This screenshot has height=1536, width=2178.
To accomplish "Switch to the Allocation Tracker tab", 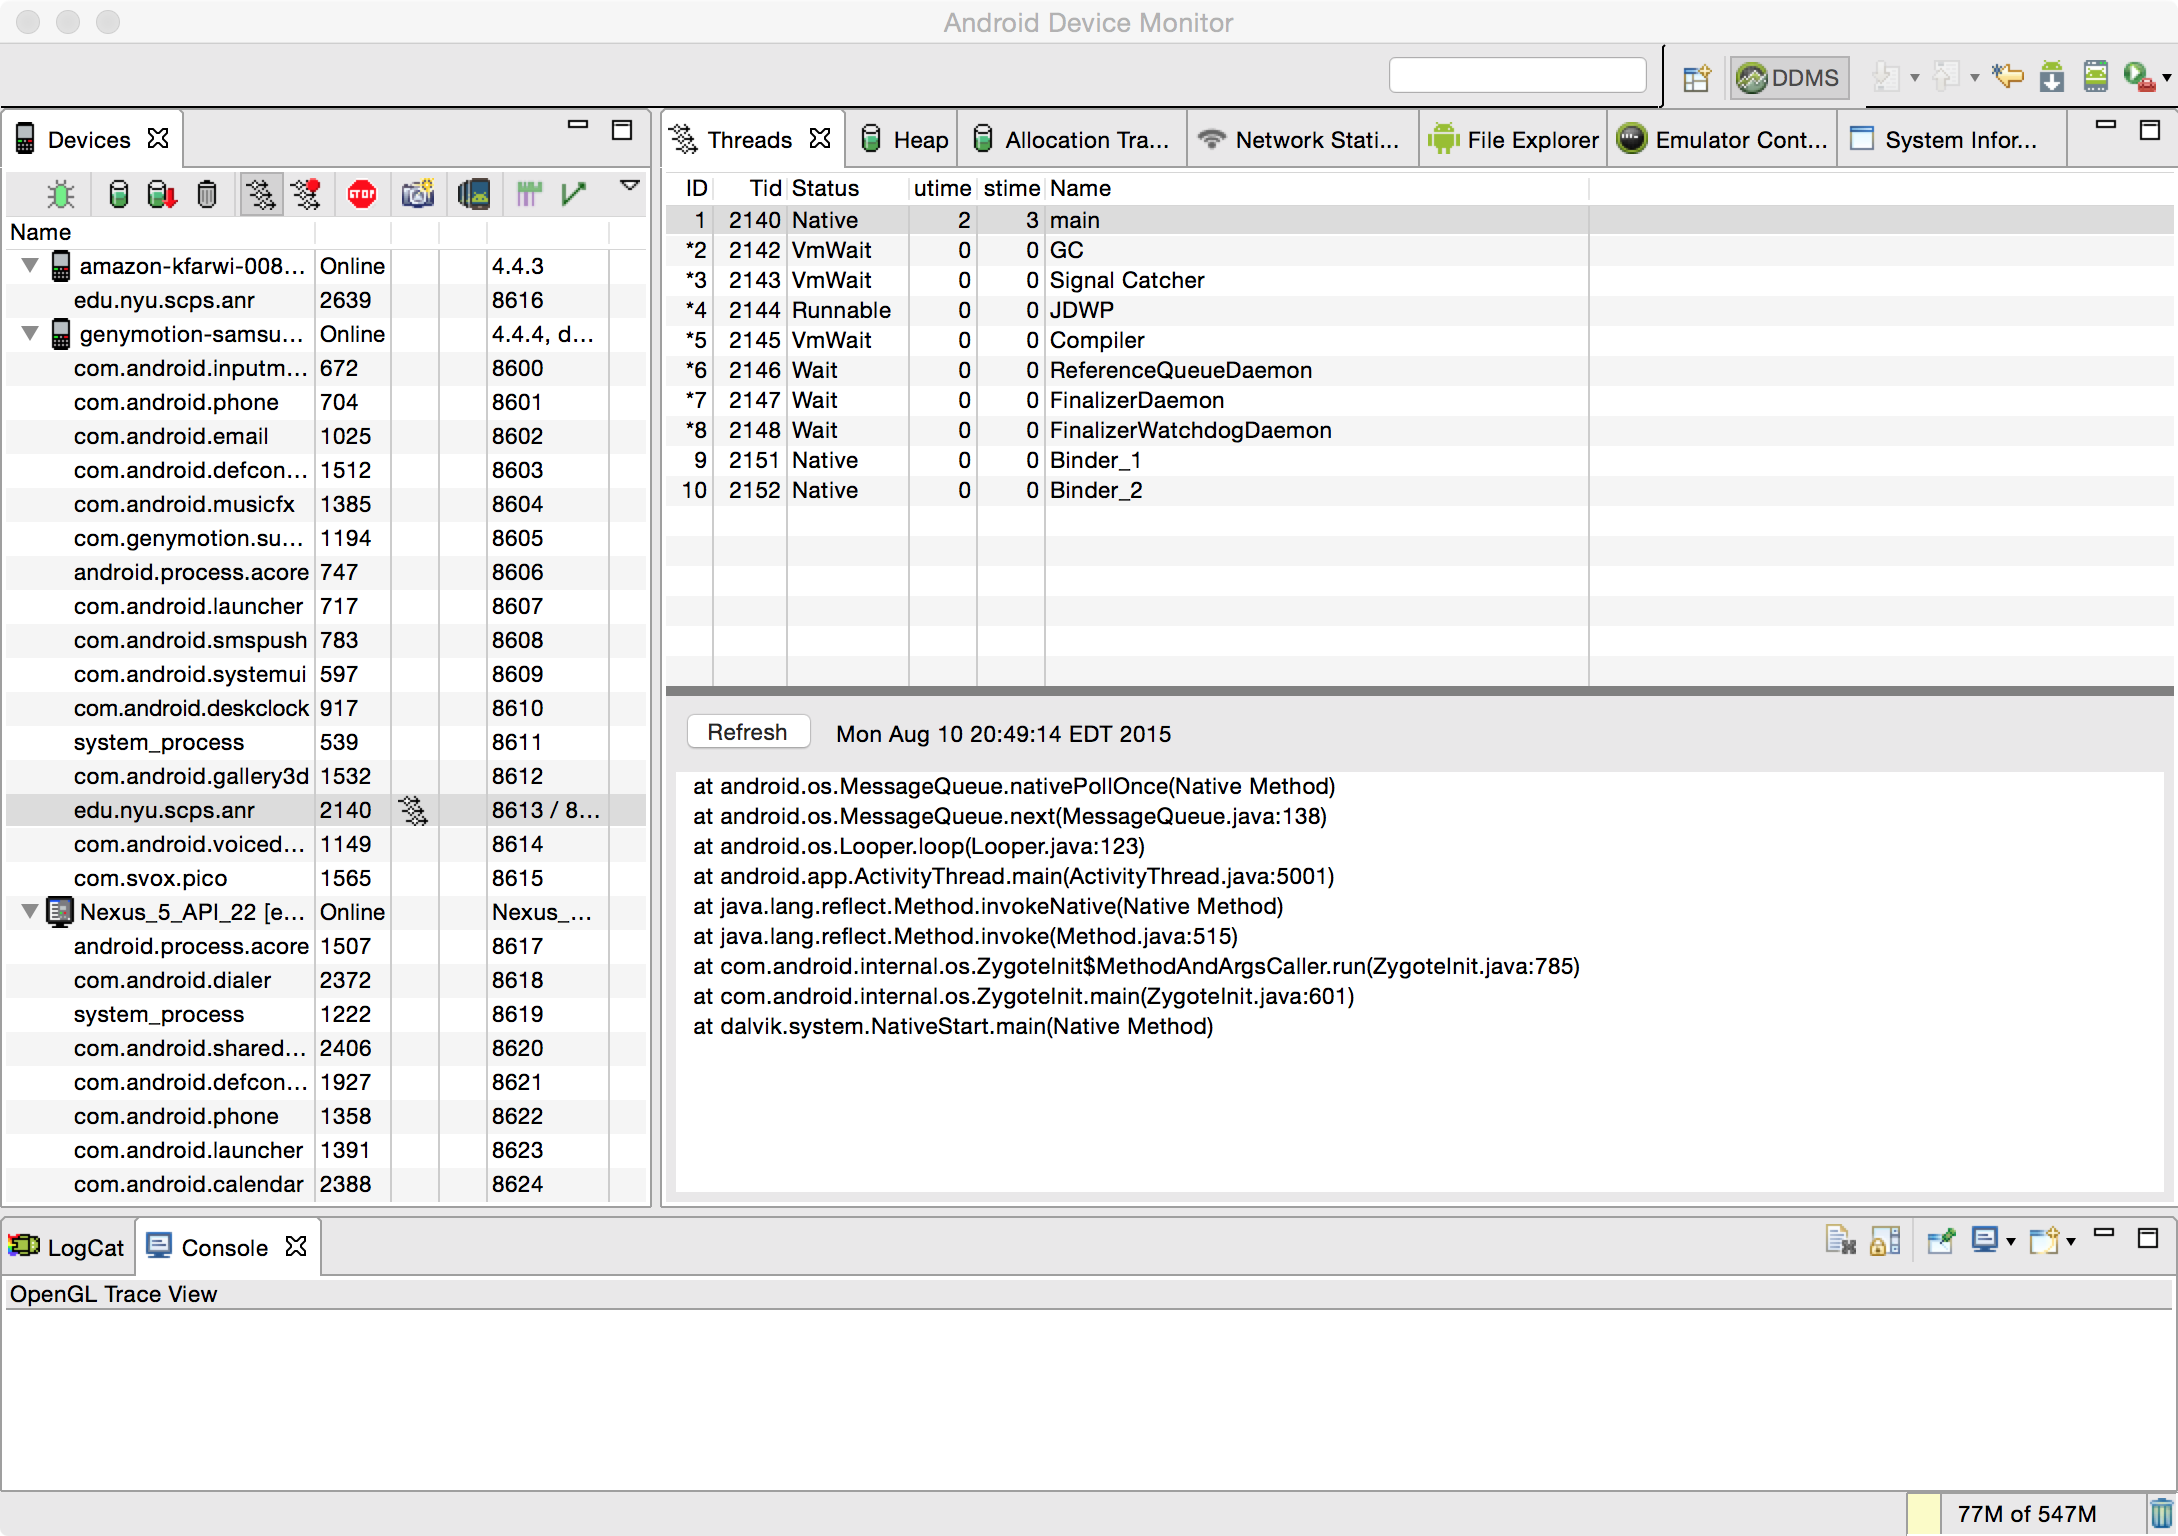I will tap(1072, 140).
